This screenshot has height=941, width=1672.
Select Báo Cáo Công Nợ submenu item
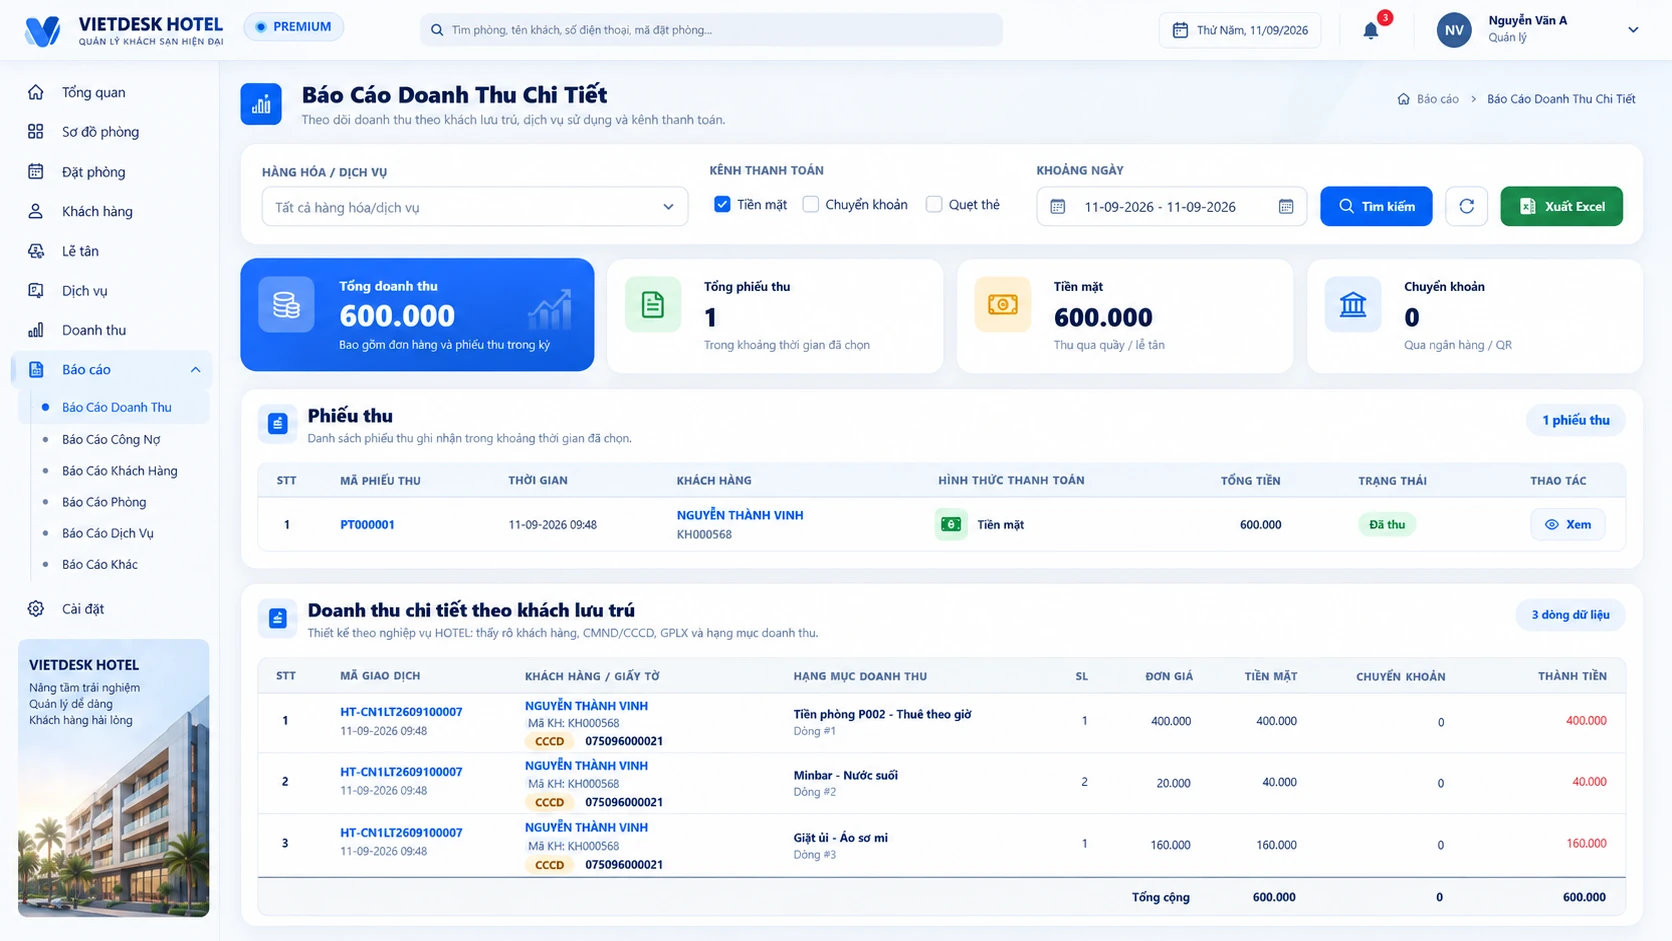111,439
